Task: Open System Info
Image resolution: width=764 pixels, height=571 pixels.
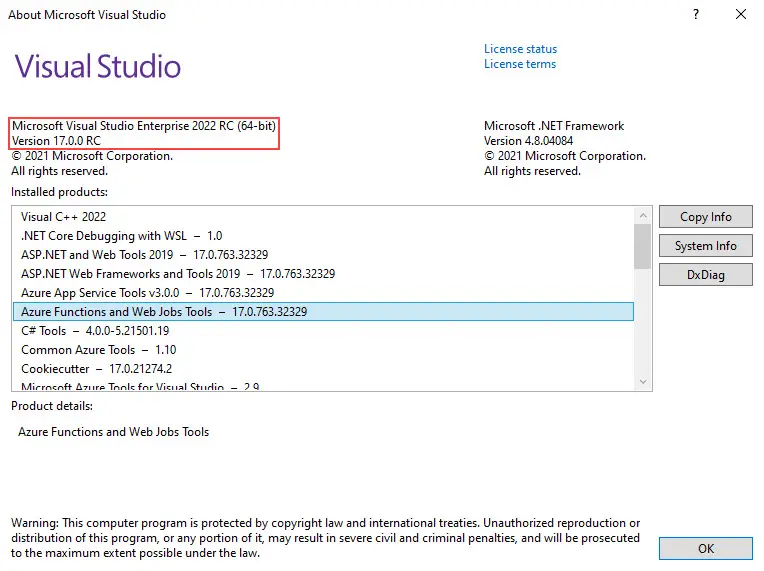Action: (706, 246)
